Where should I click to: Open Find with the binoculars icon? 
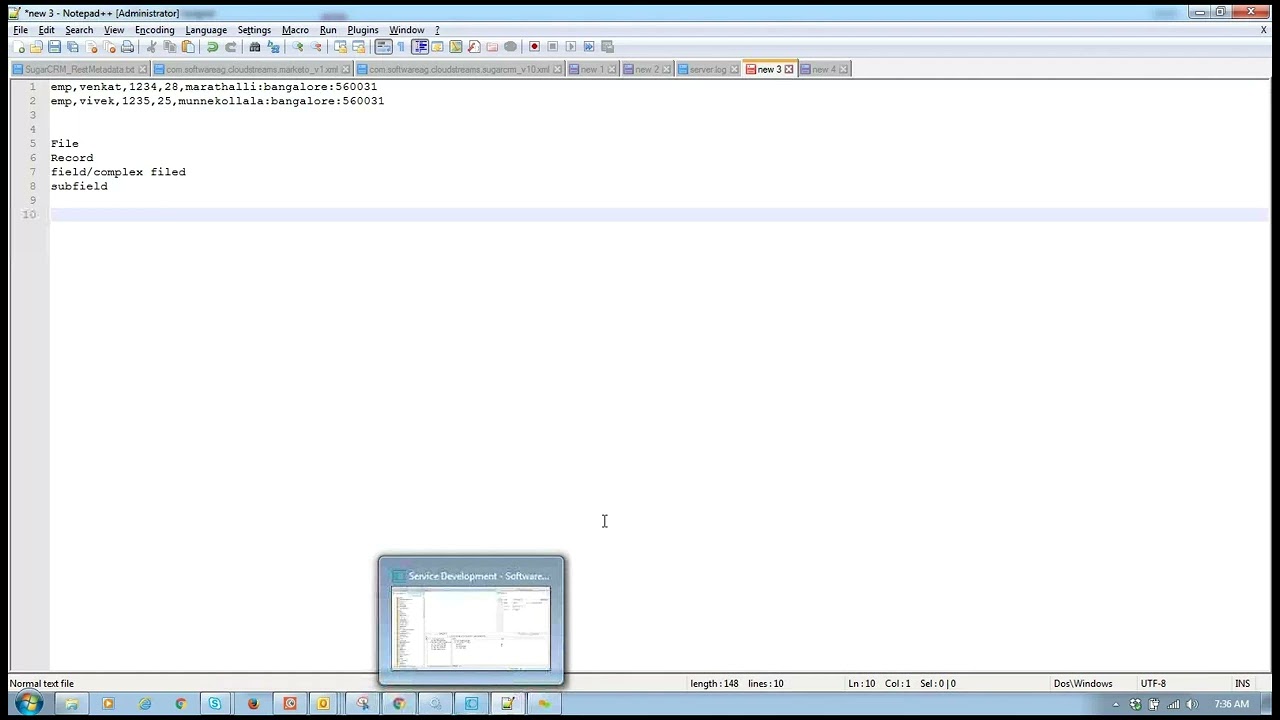pos(255,47)
